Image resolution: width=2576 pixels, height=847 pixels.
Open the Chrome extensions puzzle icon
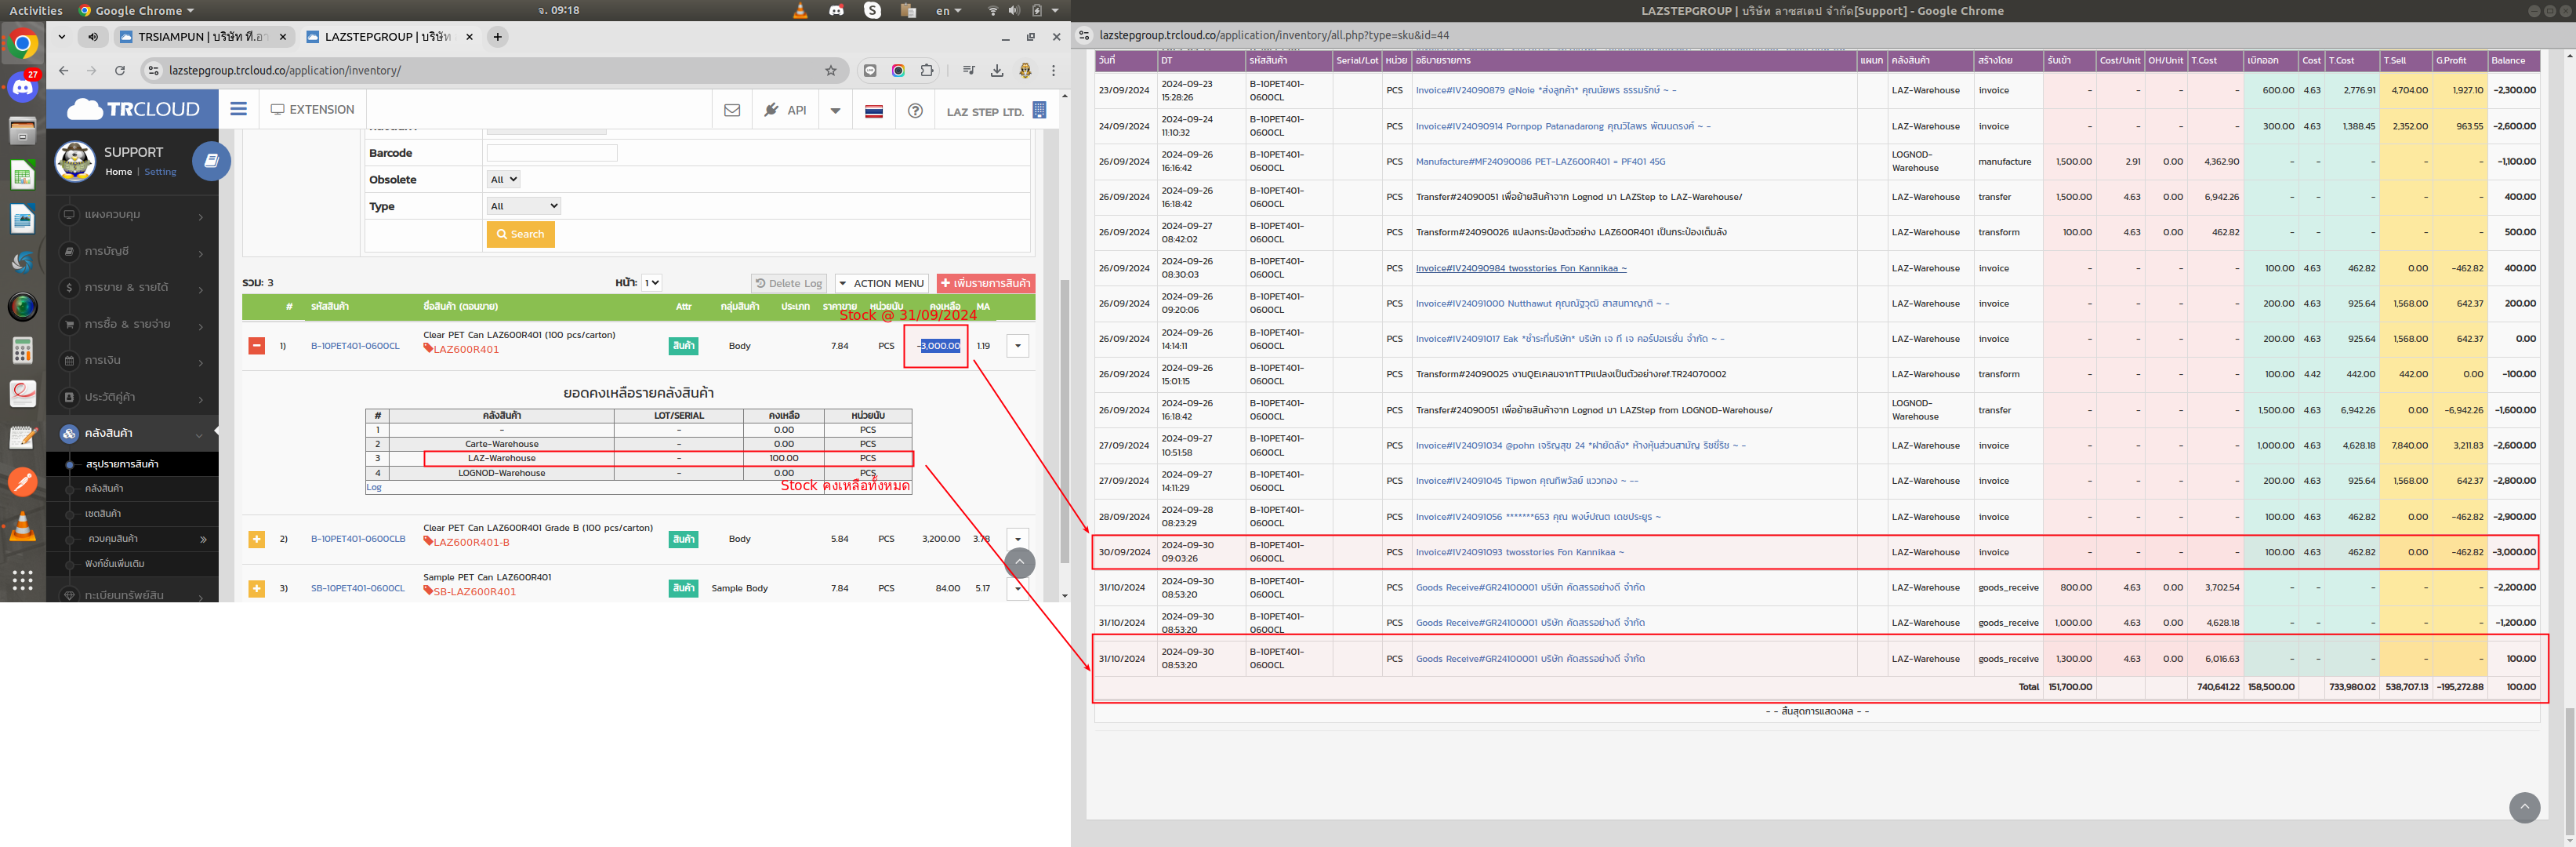point(927,70)
